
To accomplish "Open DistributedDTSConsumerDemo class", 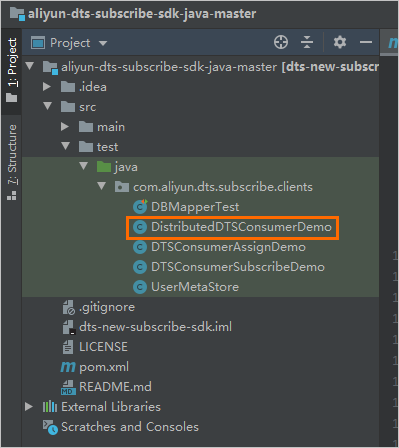I will tap(241, 227).
